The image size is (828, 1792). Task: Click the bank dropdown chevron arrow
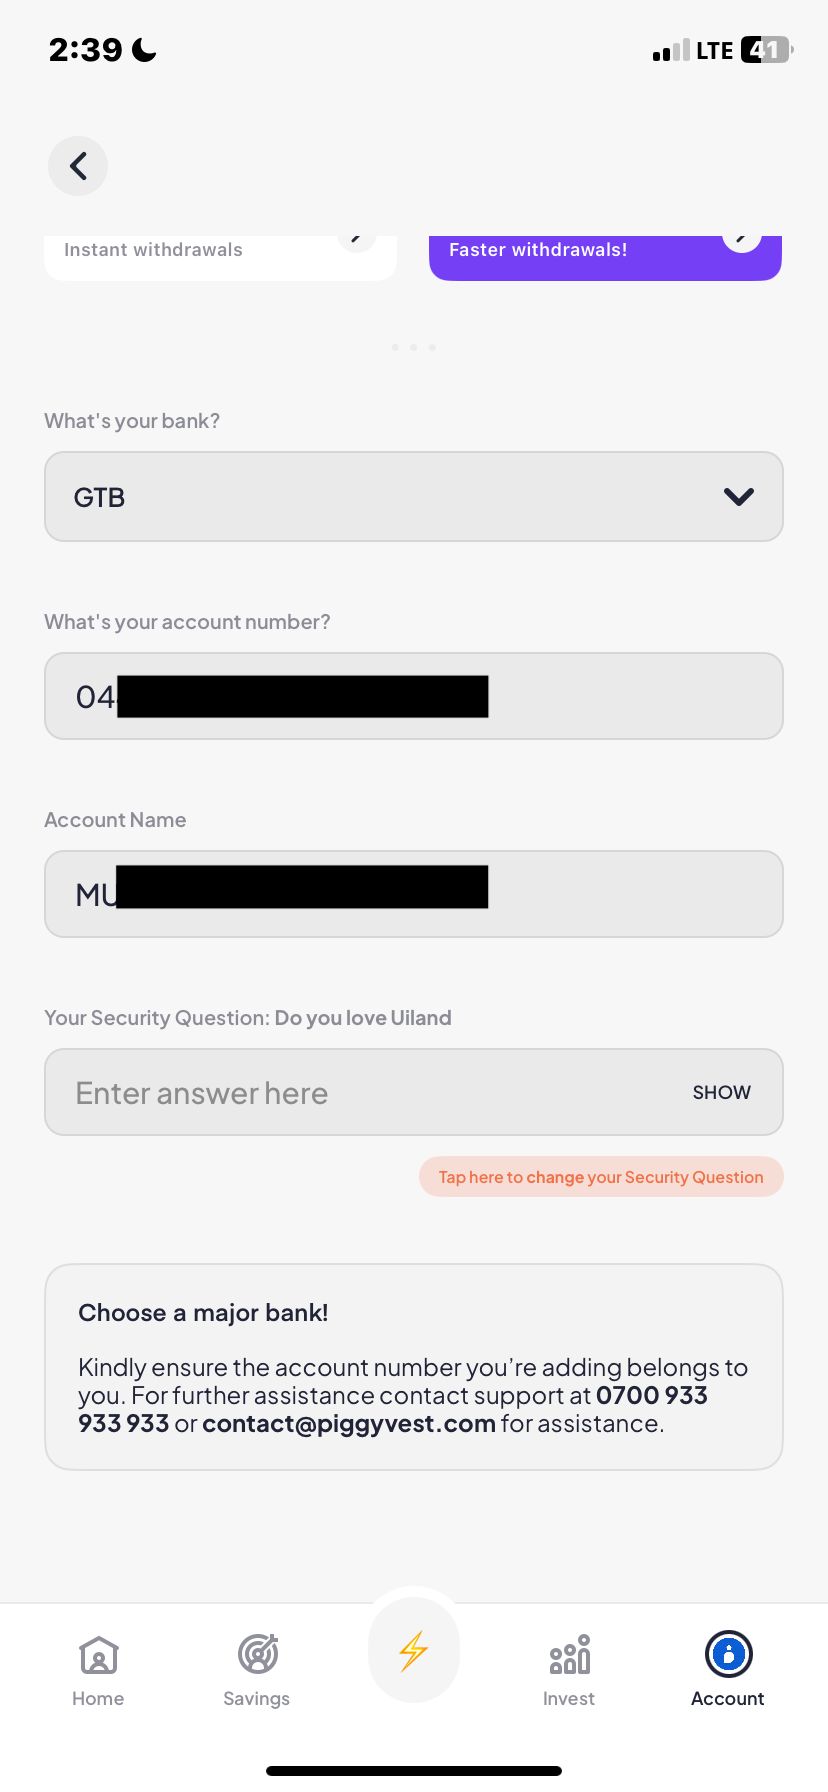[739, 497]
